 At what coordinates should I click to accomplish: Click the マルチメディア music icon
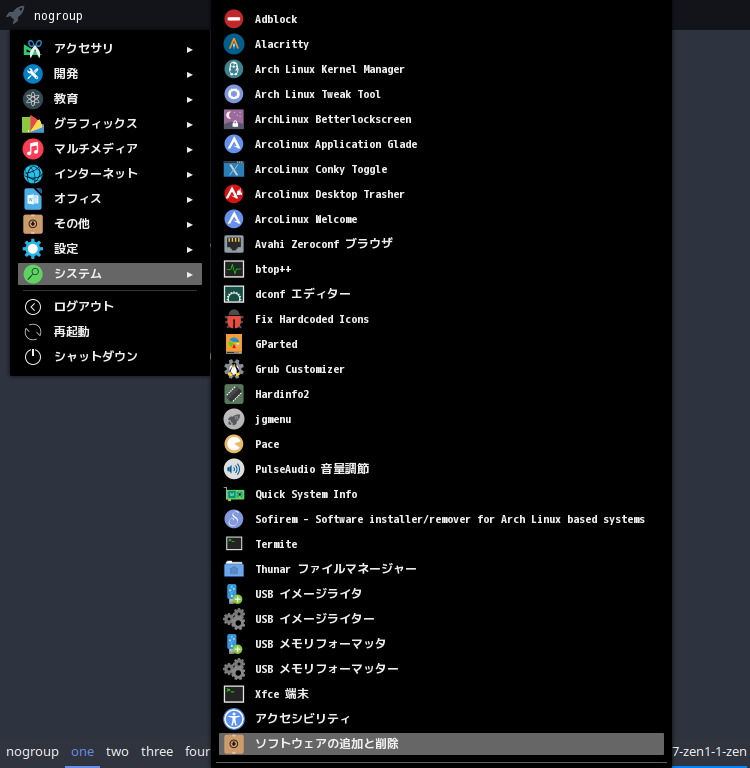[x=33, y=148]
